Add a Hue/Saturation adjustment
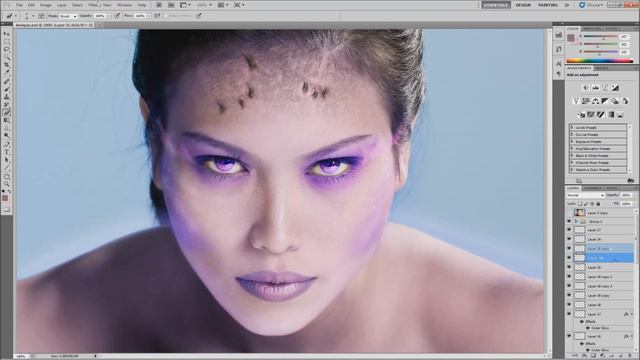The width and height of the screenshot is (640, 360). coord(586,101)
